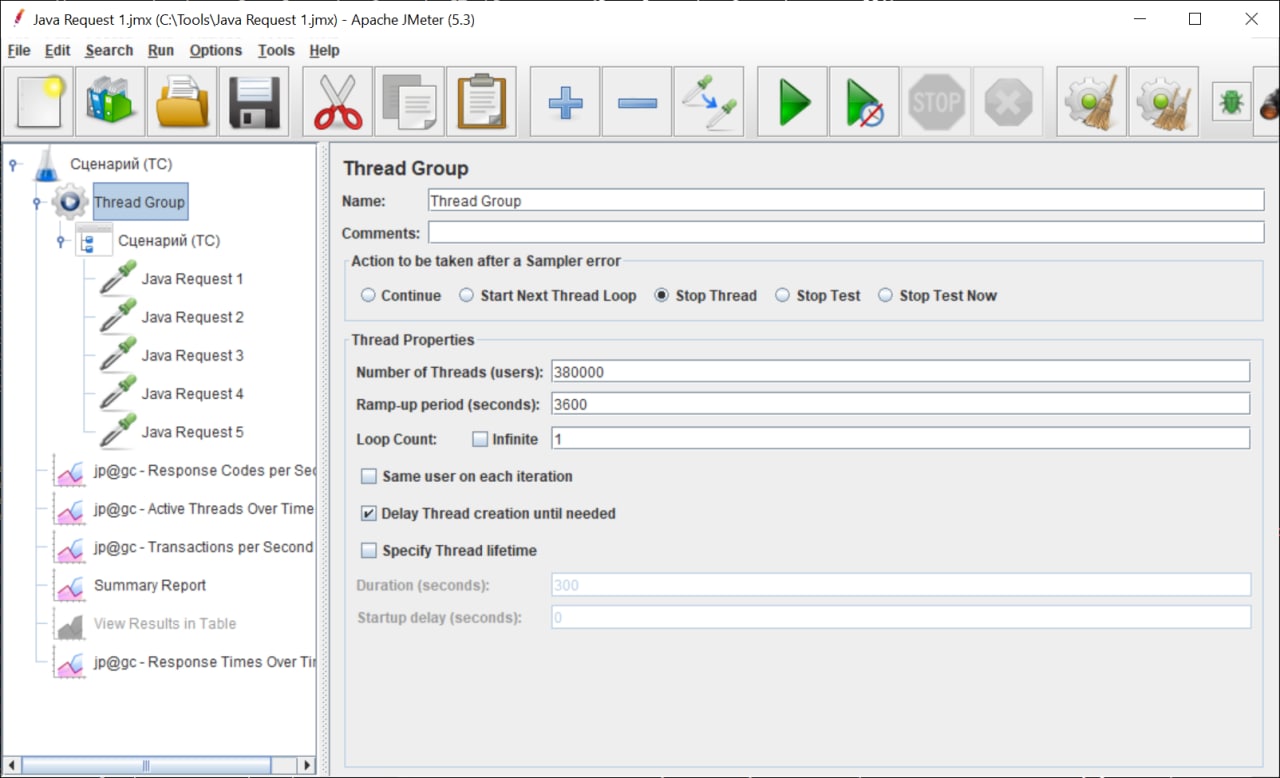Viewport: 1280px width, 778px height.
Task: Uncheck Delay Thread creation until needed
Action: click(x=369, y=514)
